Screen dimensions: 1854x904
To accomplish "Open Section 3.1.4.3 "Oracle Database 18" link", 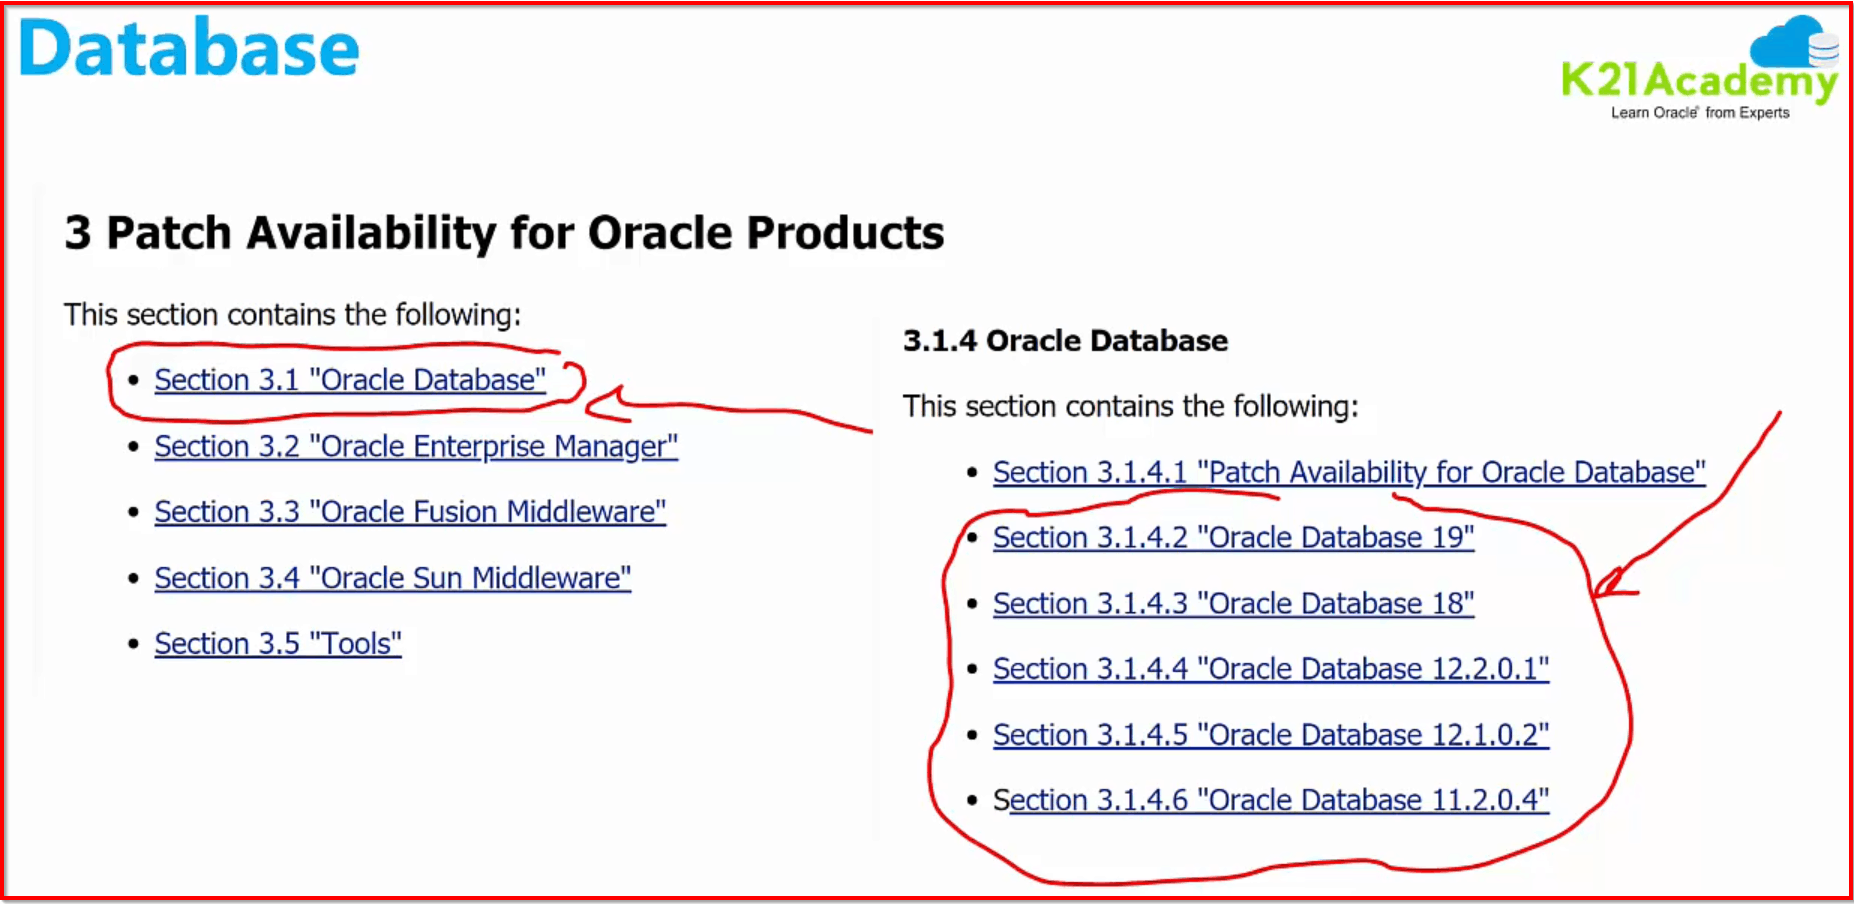I will pyautogui.click(x=1233, y=604).
